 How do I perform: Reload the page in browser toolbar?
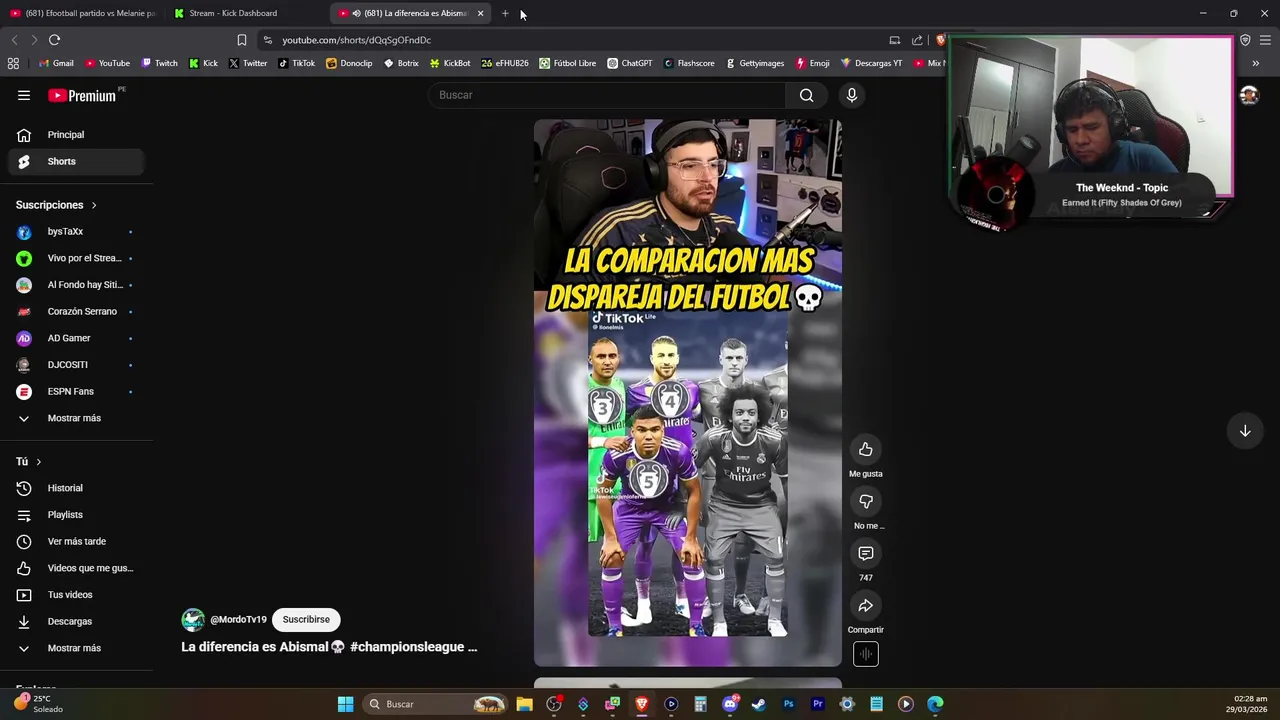(54, 40)
